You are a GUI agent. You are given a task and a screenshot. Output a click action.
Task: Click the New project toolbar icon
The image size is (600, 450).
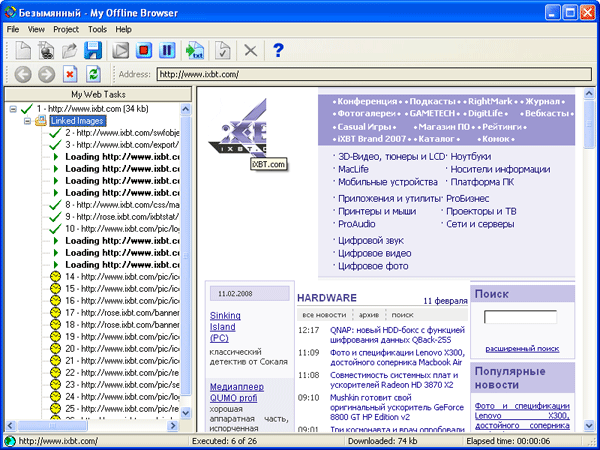click(23, 50)
